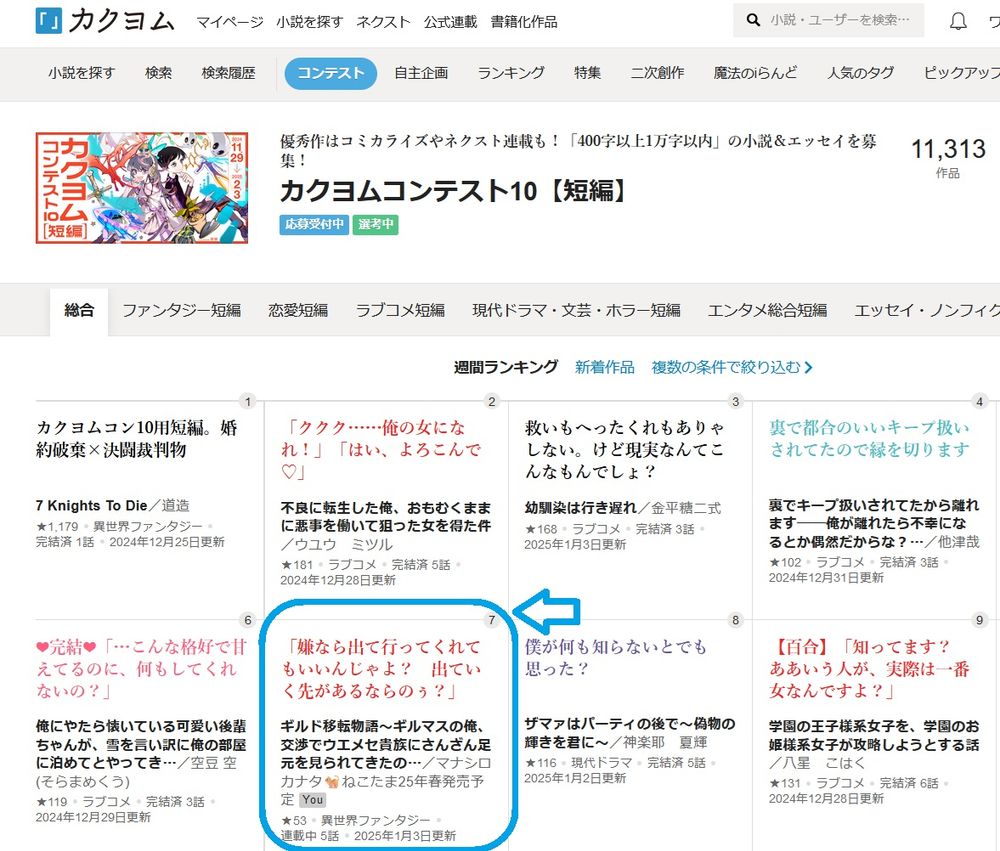1000x851 pixels.
Task: Switch to the 恋愛短編 tab
Action: (x=298, y=311)
